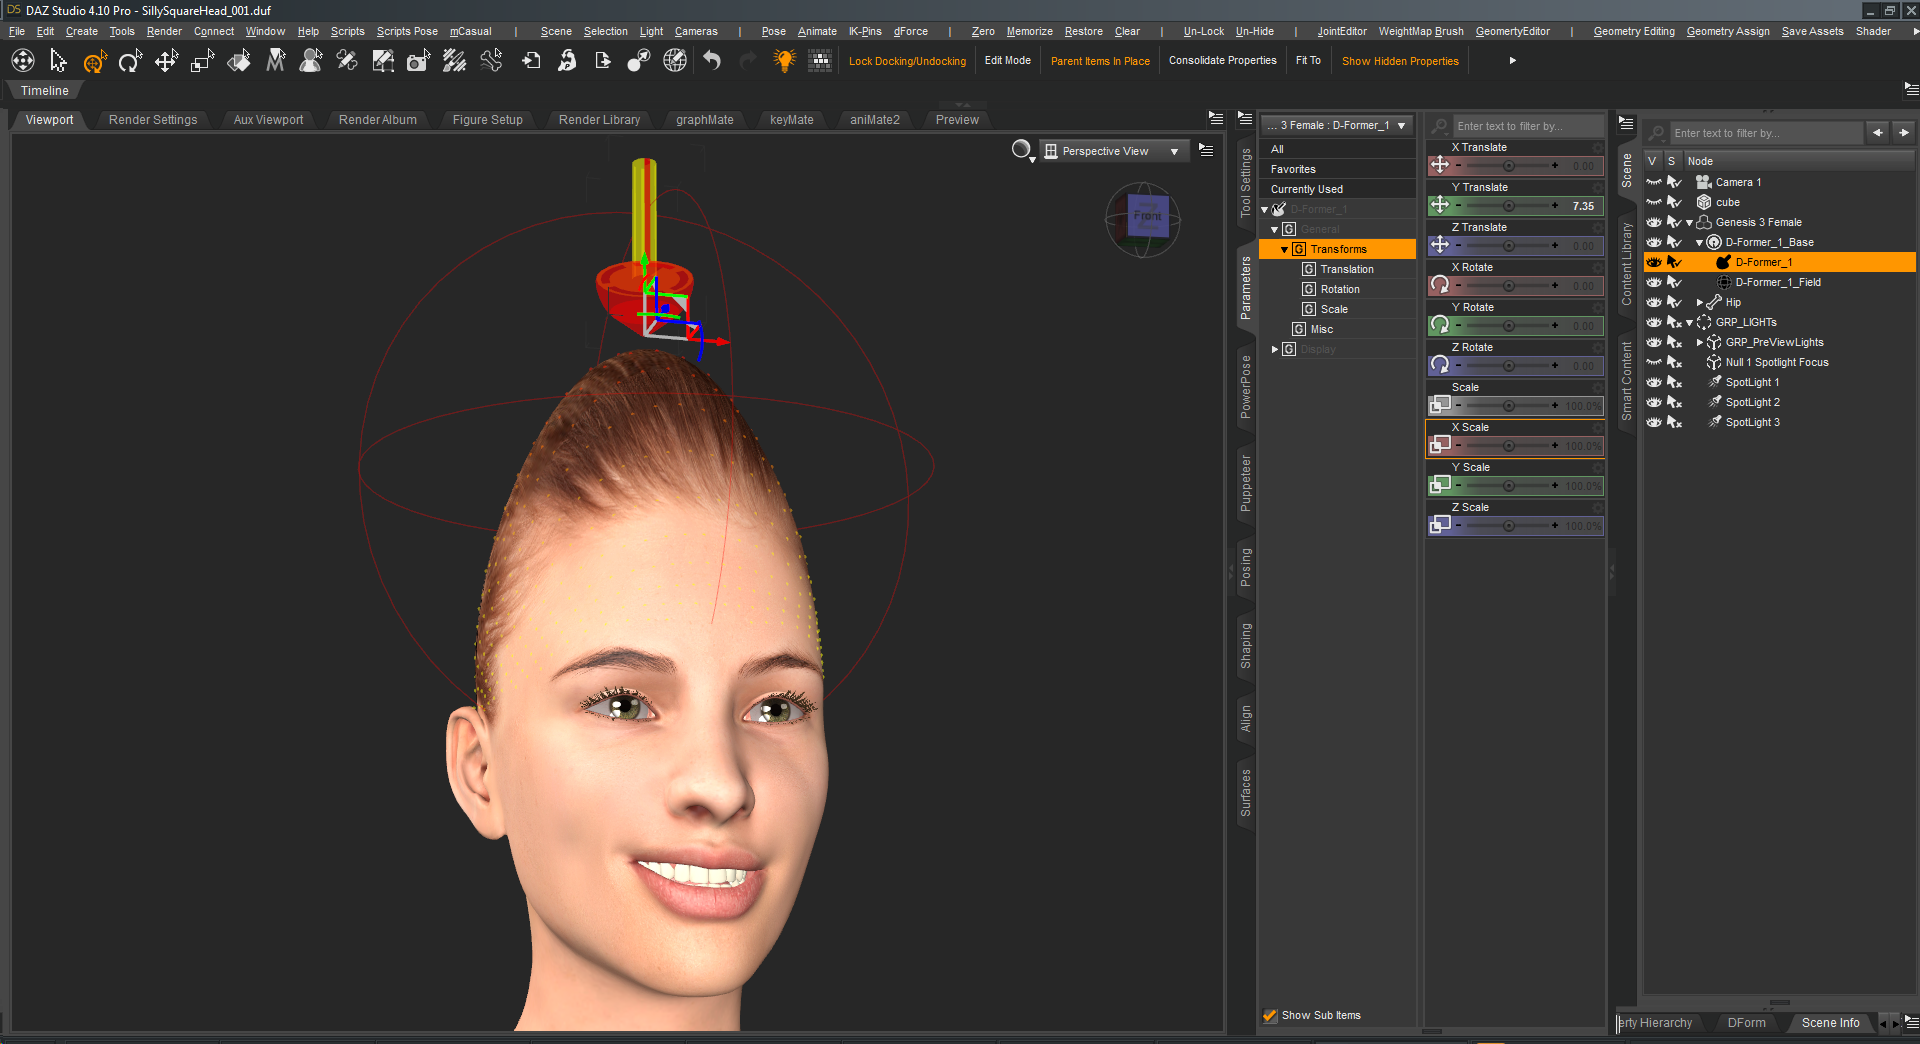The width and height of the screenshot is (1920, 1044).
Task: Activate the Translate tool
Action: coord(166,62)
